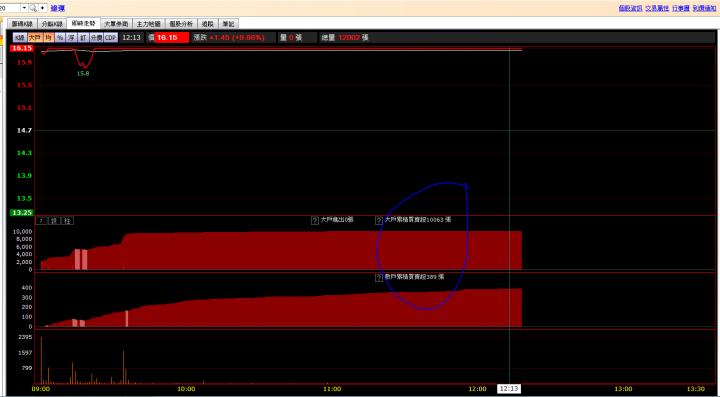
Task: Open the 大單券商 tab
Action: tap(117, 24)
